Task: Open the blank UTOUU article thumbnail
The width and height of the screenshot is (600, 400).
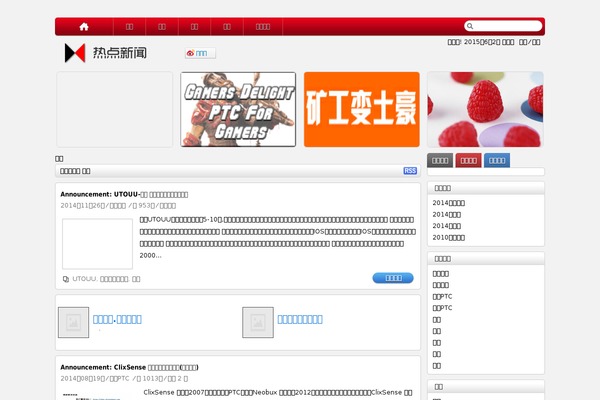Action: pos(98,244)
